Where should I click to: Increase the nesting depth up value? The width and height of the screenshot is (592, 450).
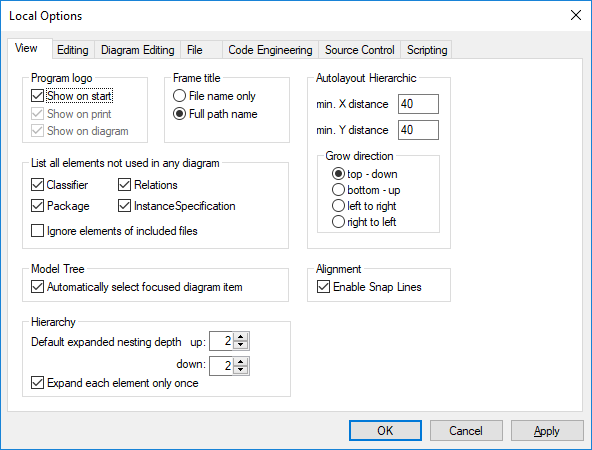240,336
